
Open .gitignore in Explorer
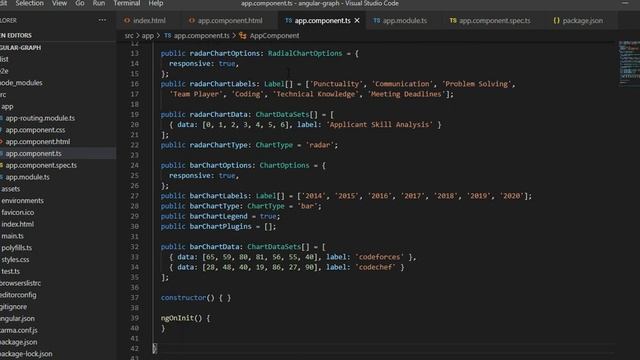tap(13, 307)
